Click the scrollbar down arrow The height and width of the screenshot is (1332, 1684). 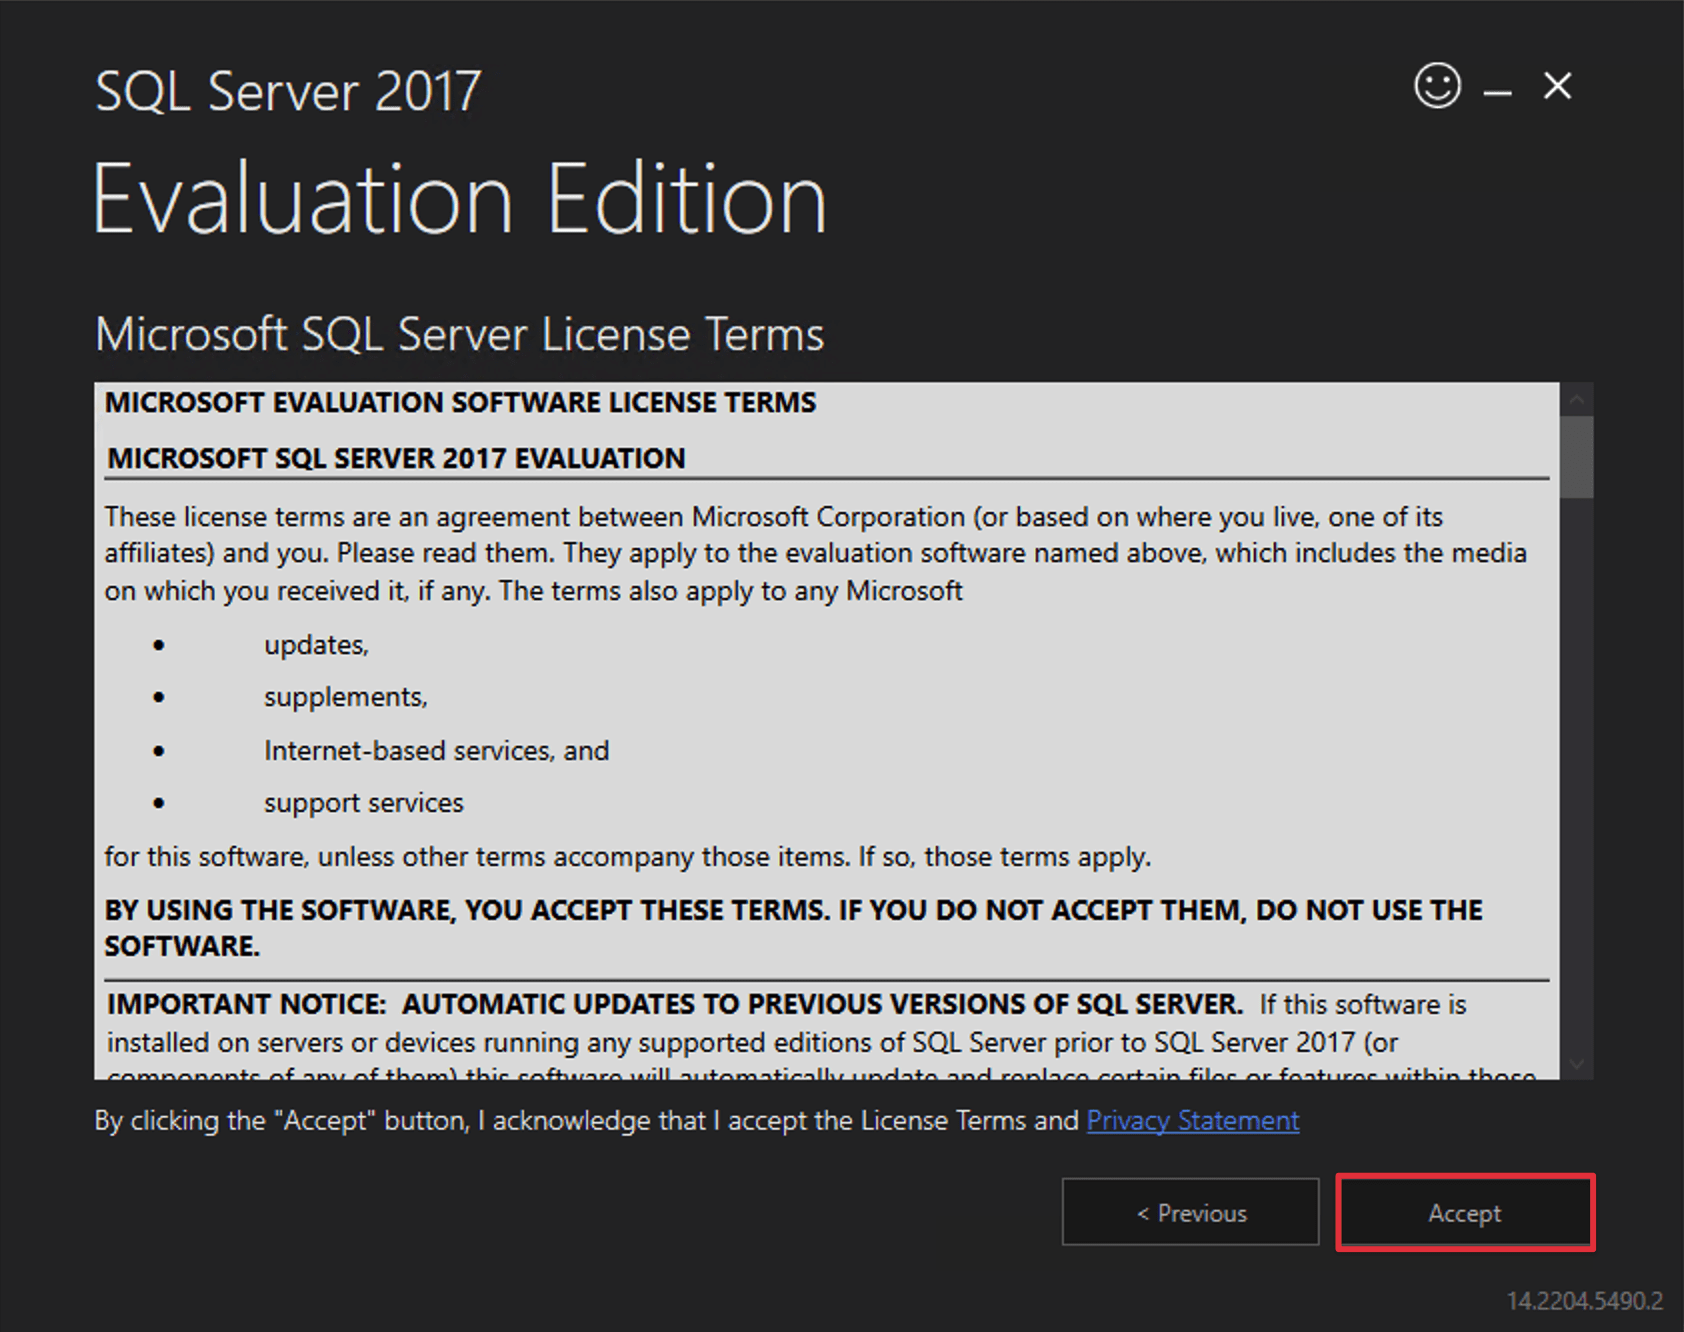coord(1578,1066)
